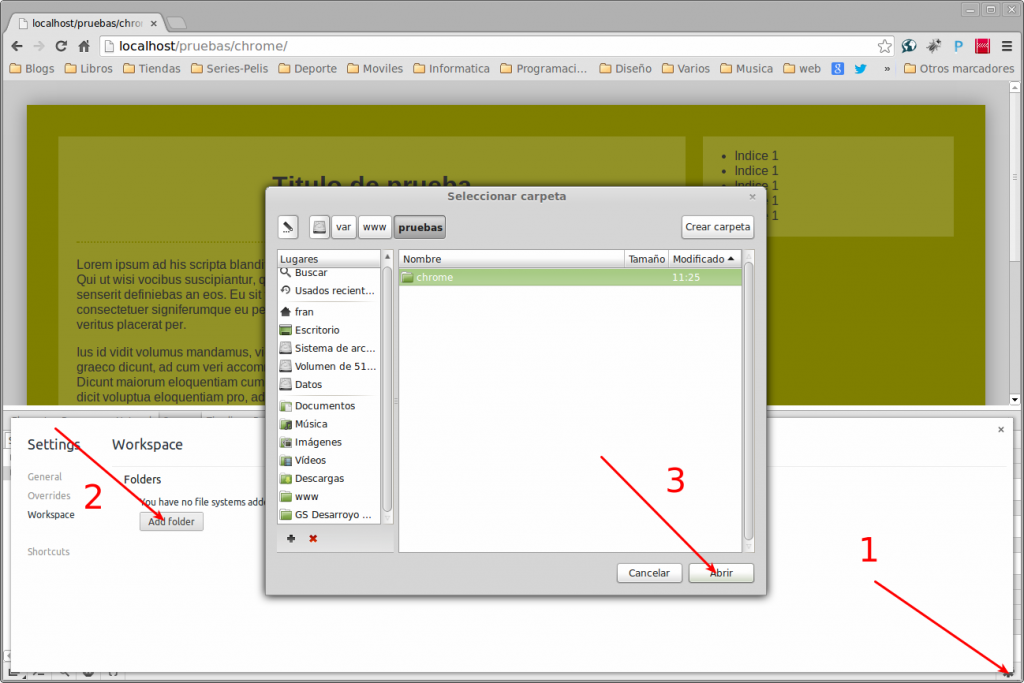This screenshot has width=1024, height=683.
Task: Open the Programaci... bookmark folder
Action: 543,68
